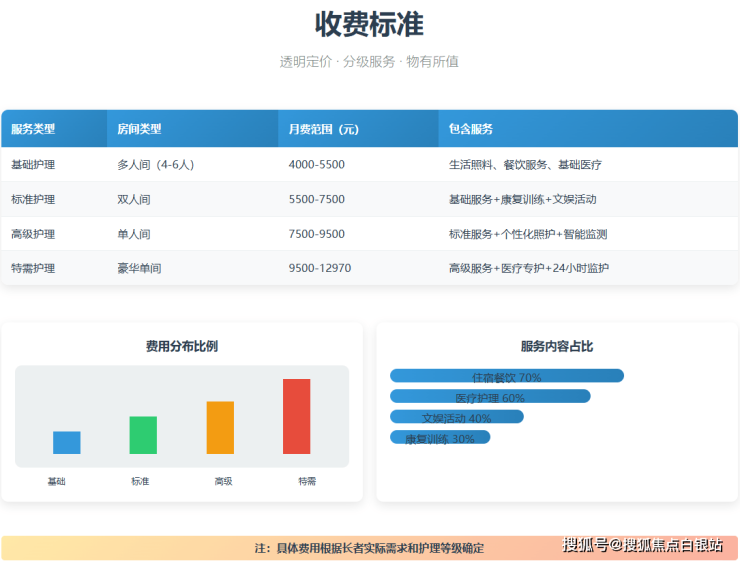
Task: Click the 9500-12970 price cell
Action: (x=319, y=268)
